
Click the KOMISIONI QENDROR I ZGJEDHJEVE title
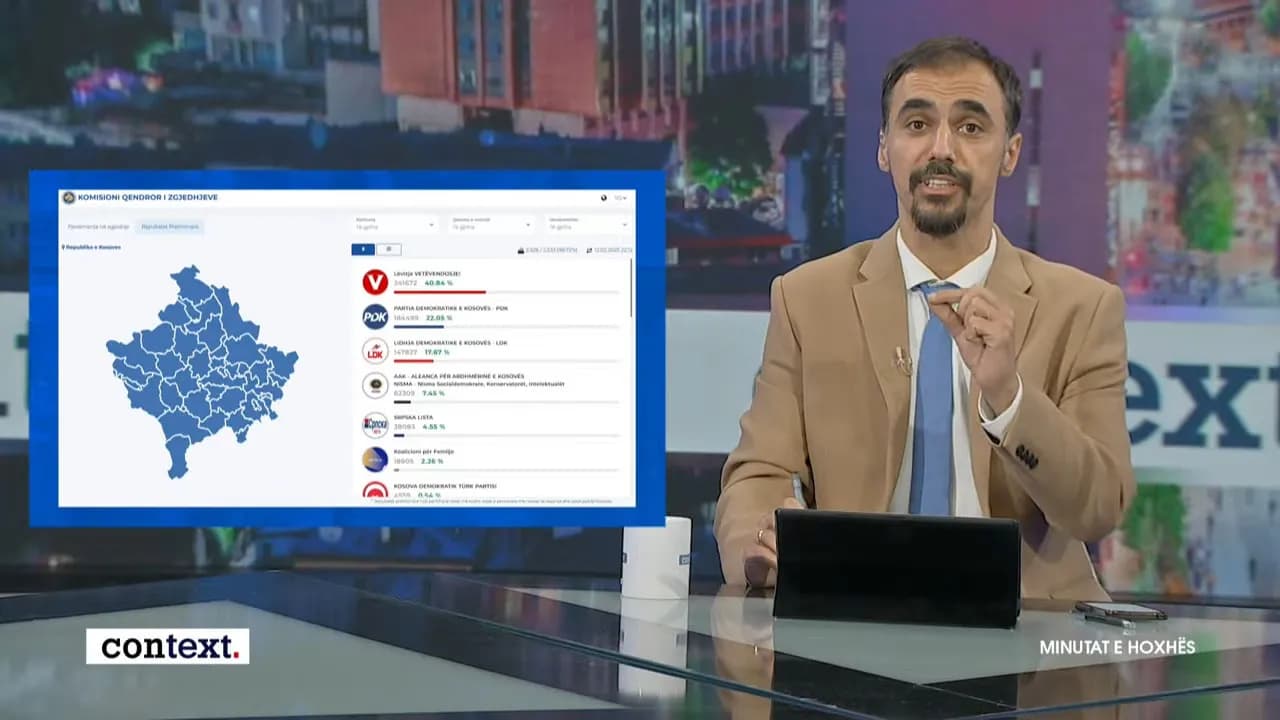click(x=147, y=198)
